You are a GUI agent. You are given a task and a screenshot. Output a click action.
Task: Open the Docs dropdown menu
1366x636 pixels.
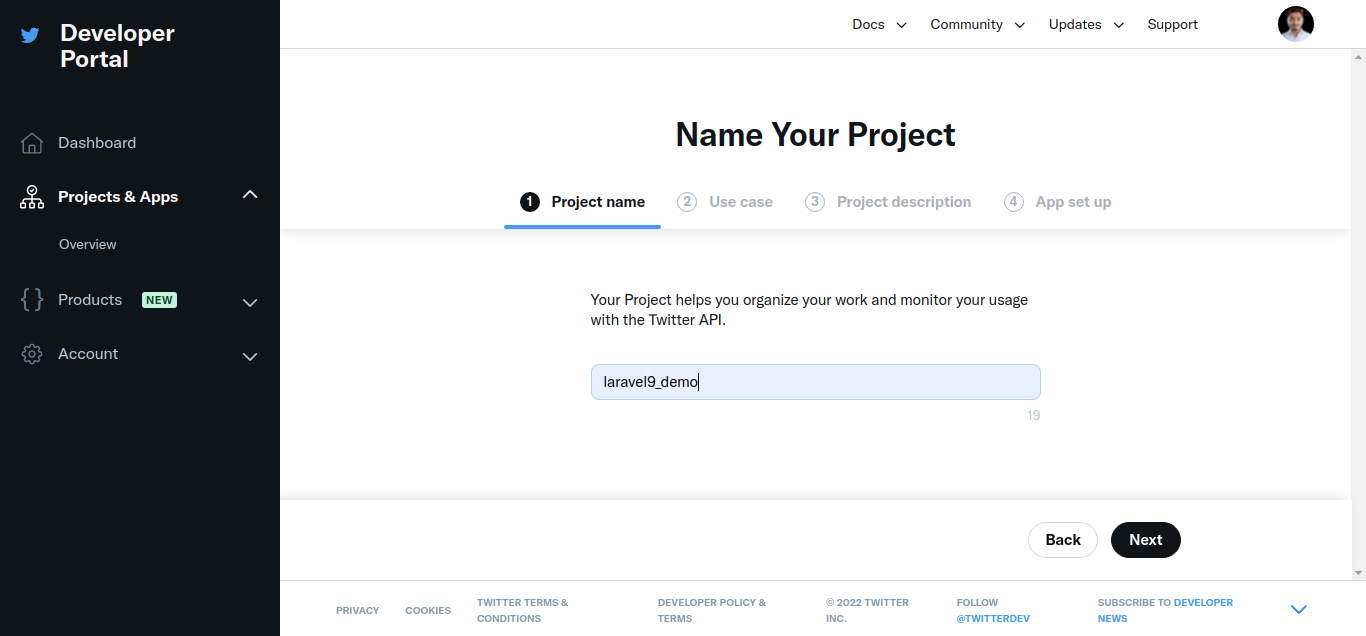(879, 24)
